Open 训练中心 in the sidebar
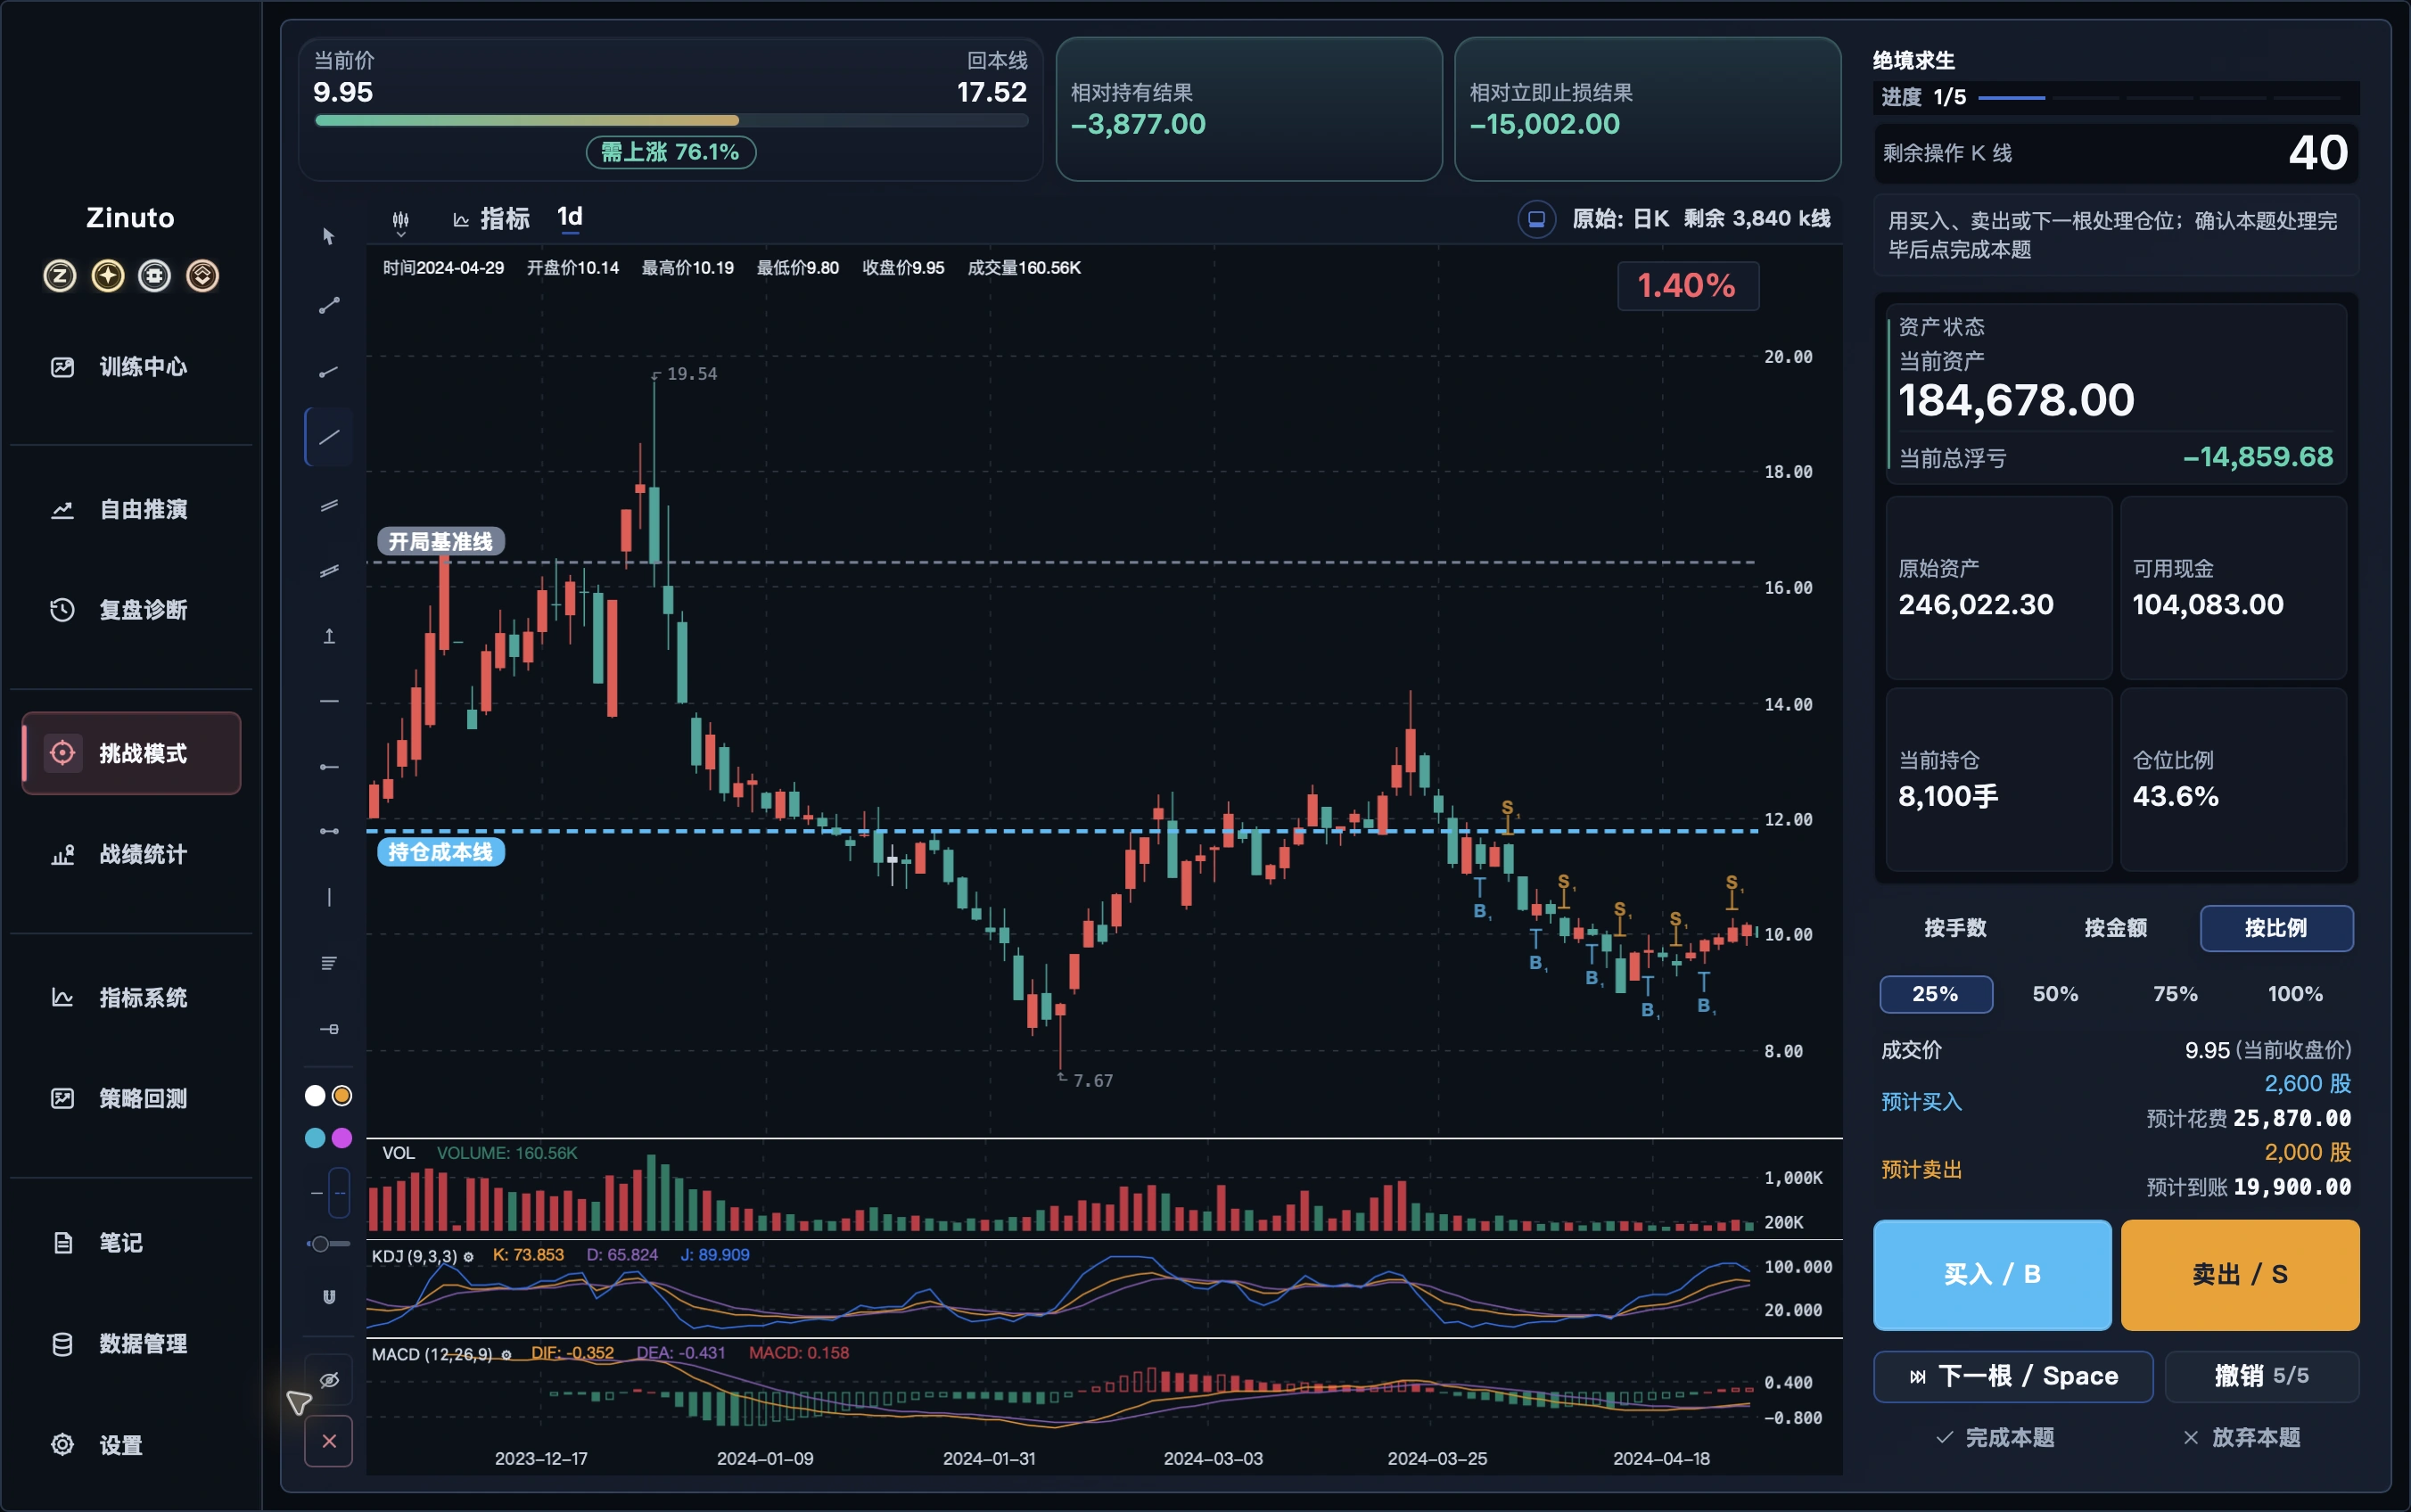The height and width of the screenshot is (1512, 2411). [x=131, y=367]
